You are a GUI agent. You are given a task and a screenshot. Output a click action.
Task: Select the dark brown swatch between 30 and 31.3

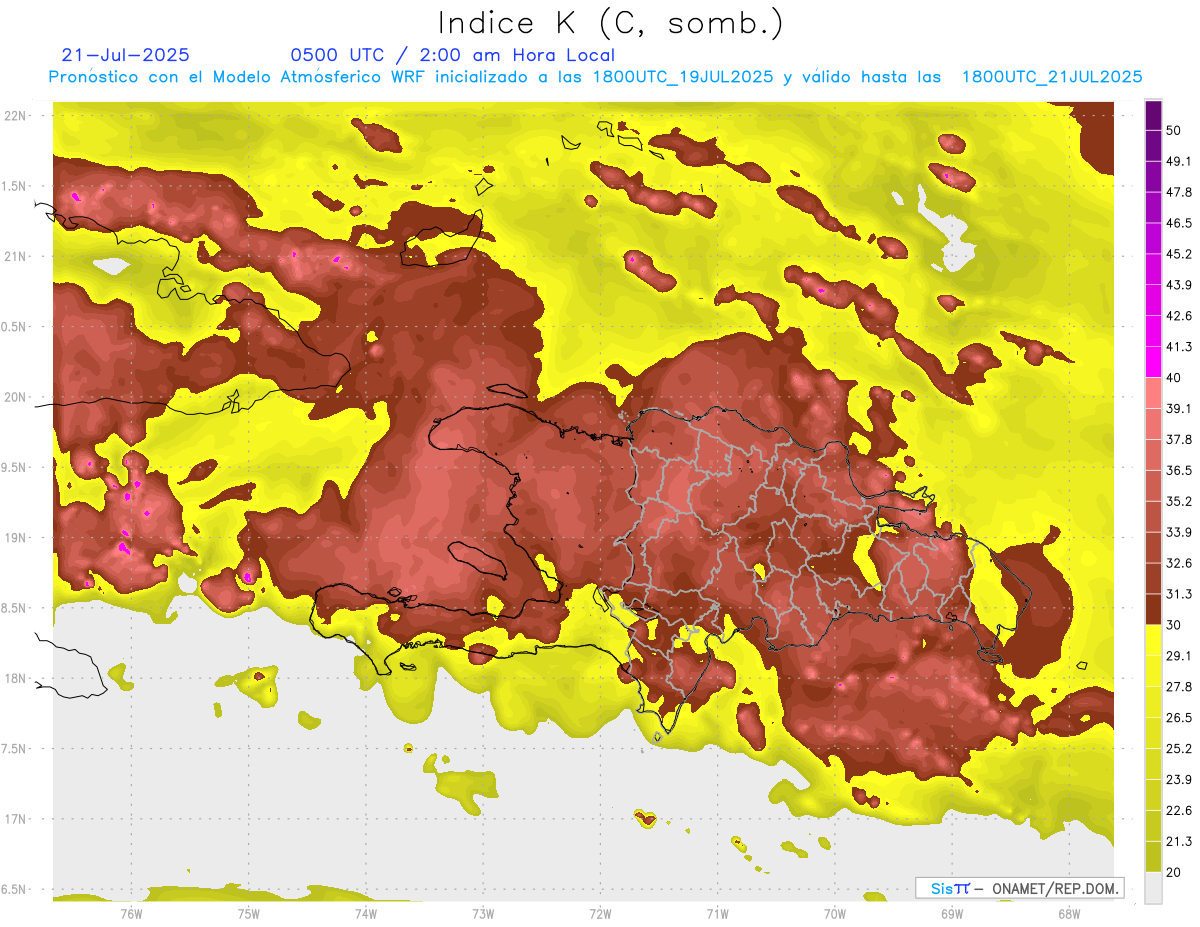(1153, 609)
